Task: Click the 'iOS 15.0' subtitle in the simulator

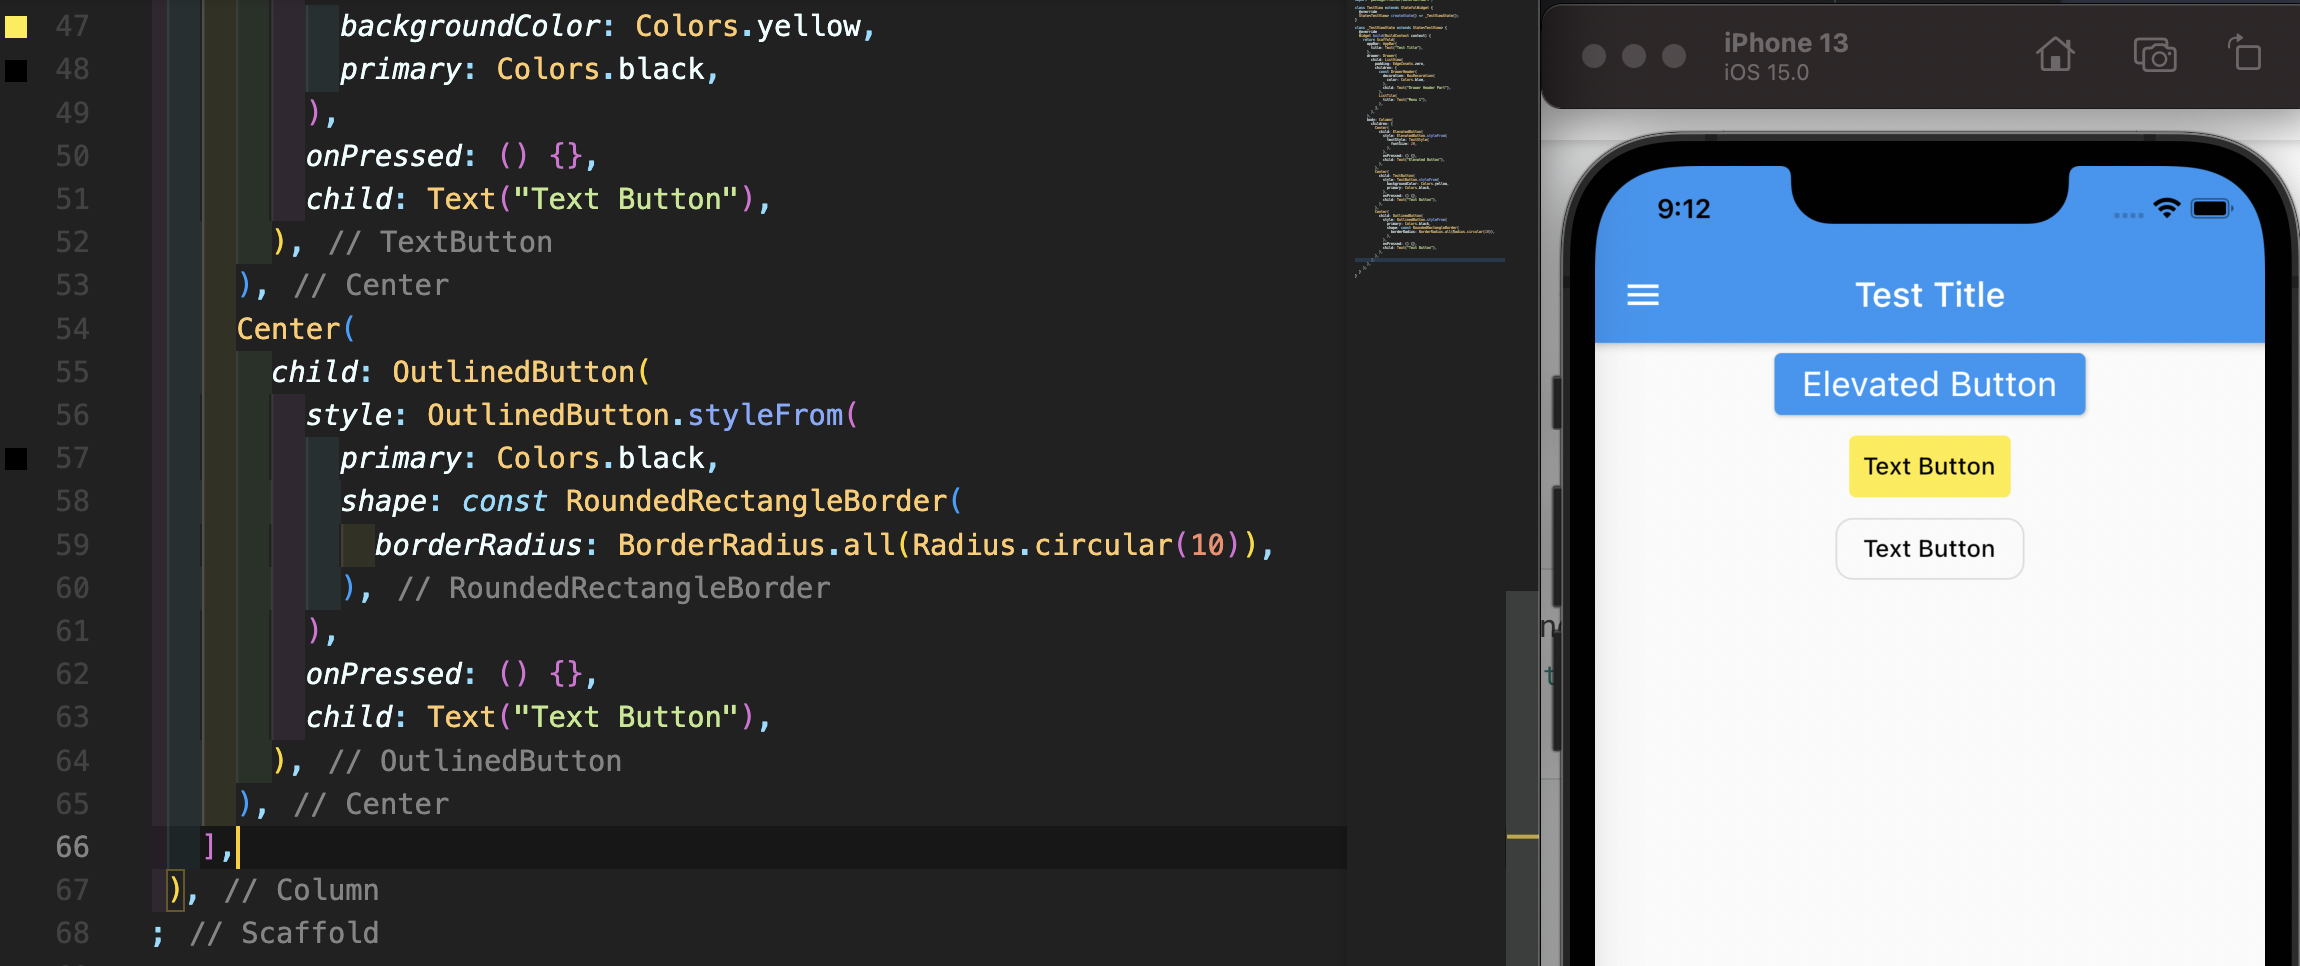Action: 1766,73
